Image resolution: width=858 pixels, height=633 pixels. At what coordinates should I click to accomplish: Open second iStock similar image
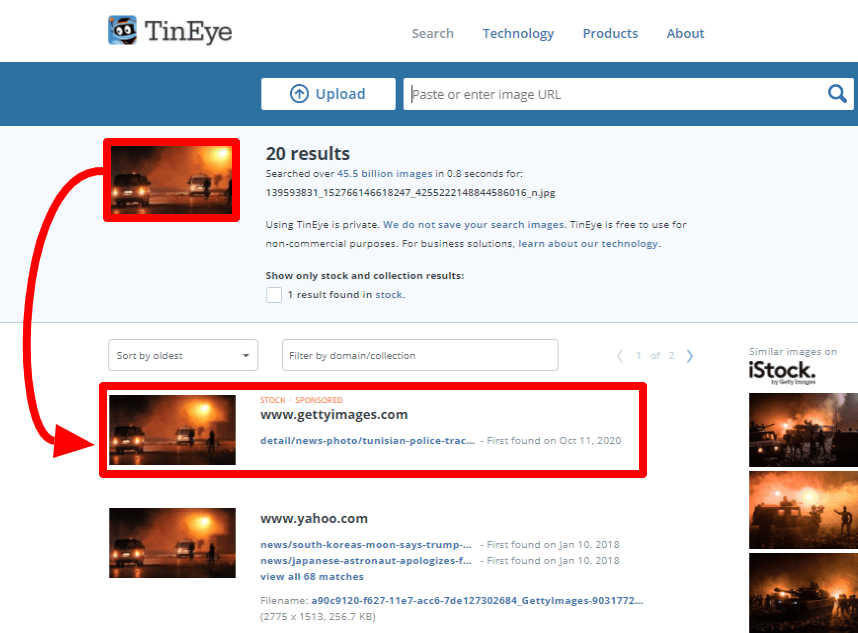pos(803,510)
